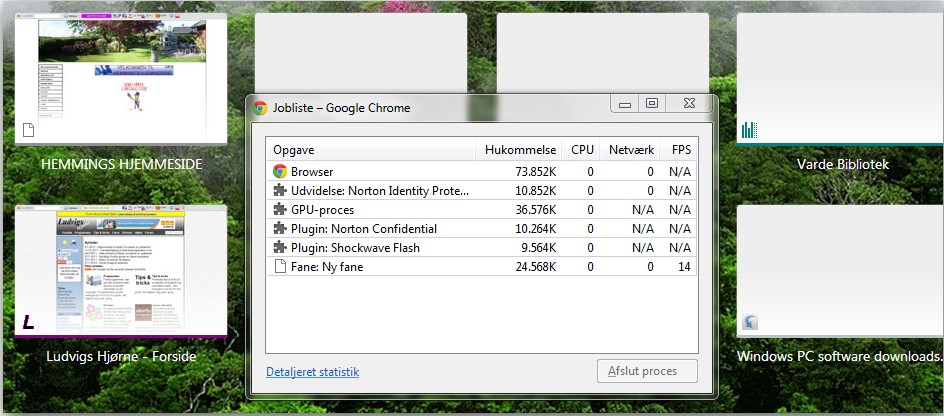Viewport: 944px width, 416px height.
Task: Click the Varde Bibliotek favicon on its thumbnail
Action: point(750,129)
